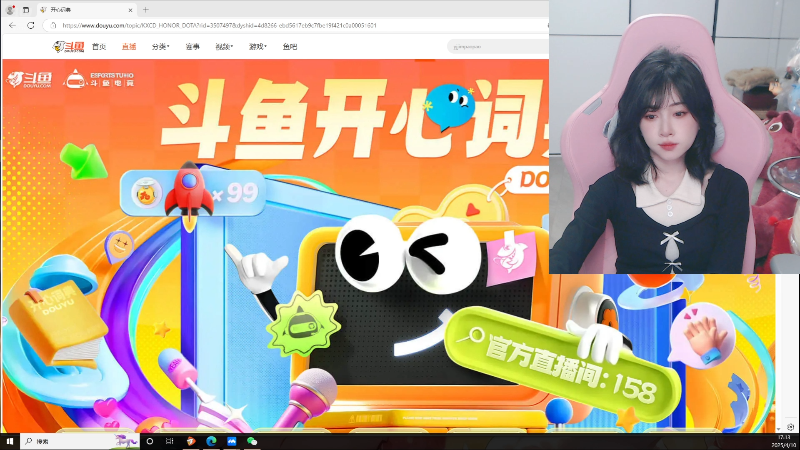Focus the douyu.com address bar URL
The width and height of the screenshot is (800, 450).
[x=219, y=25]
